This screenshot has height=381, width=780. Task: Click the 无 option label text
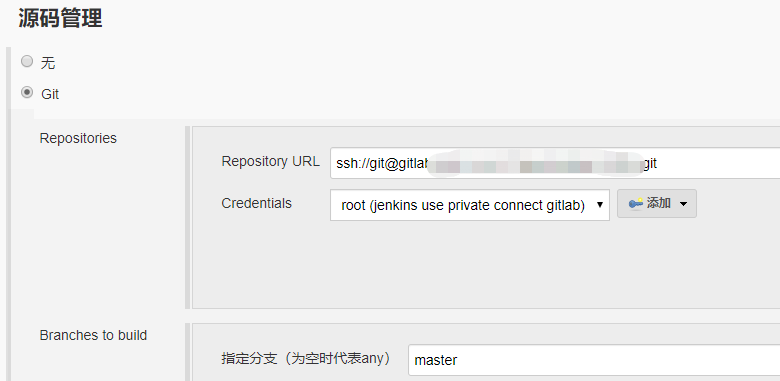(x=48, y=63)
